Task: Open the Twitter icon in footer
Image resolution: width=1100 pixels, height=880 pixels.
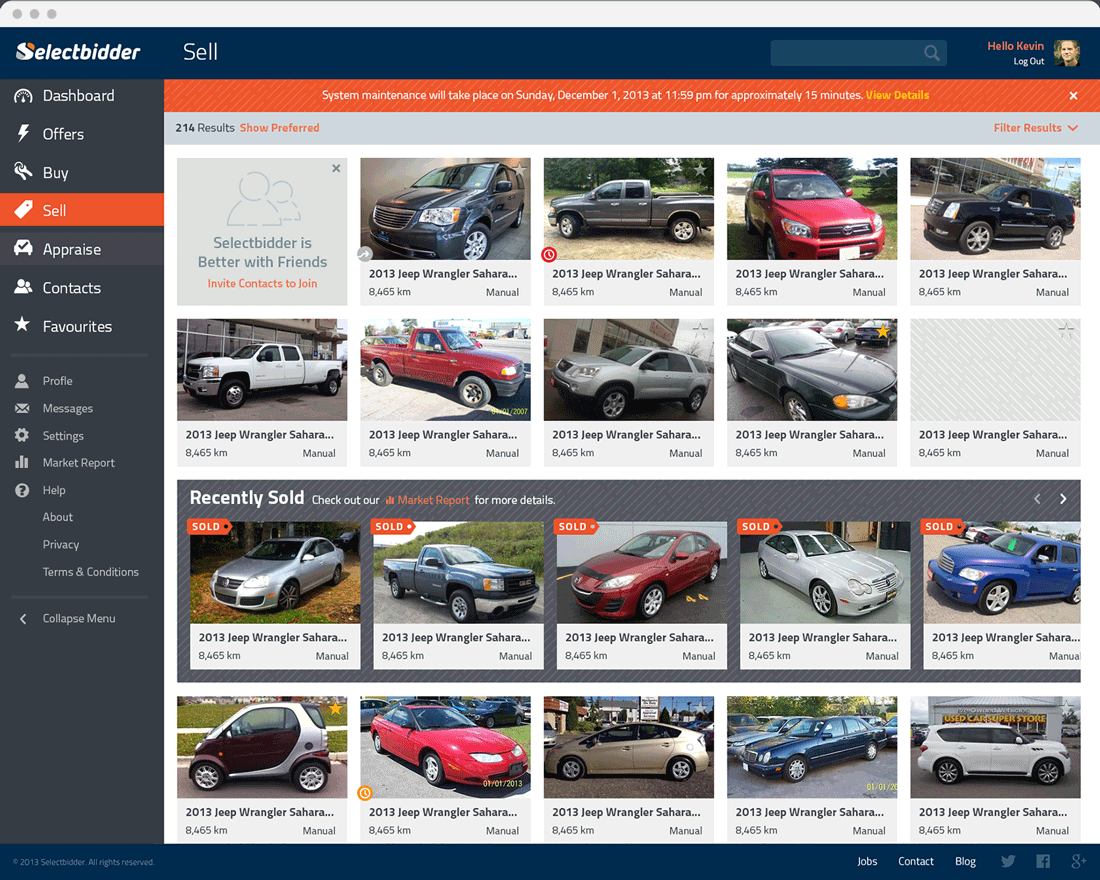Action: point(1008,861)
